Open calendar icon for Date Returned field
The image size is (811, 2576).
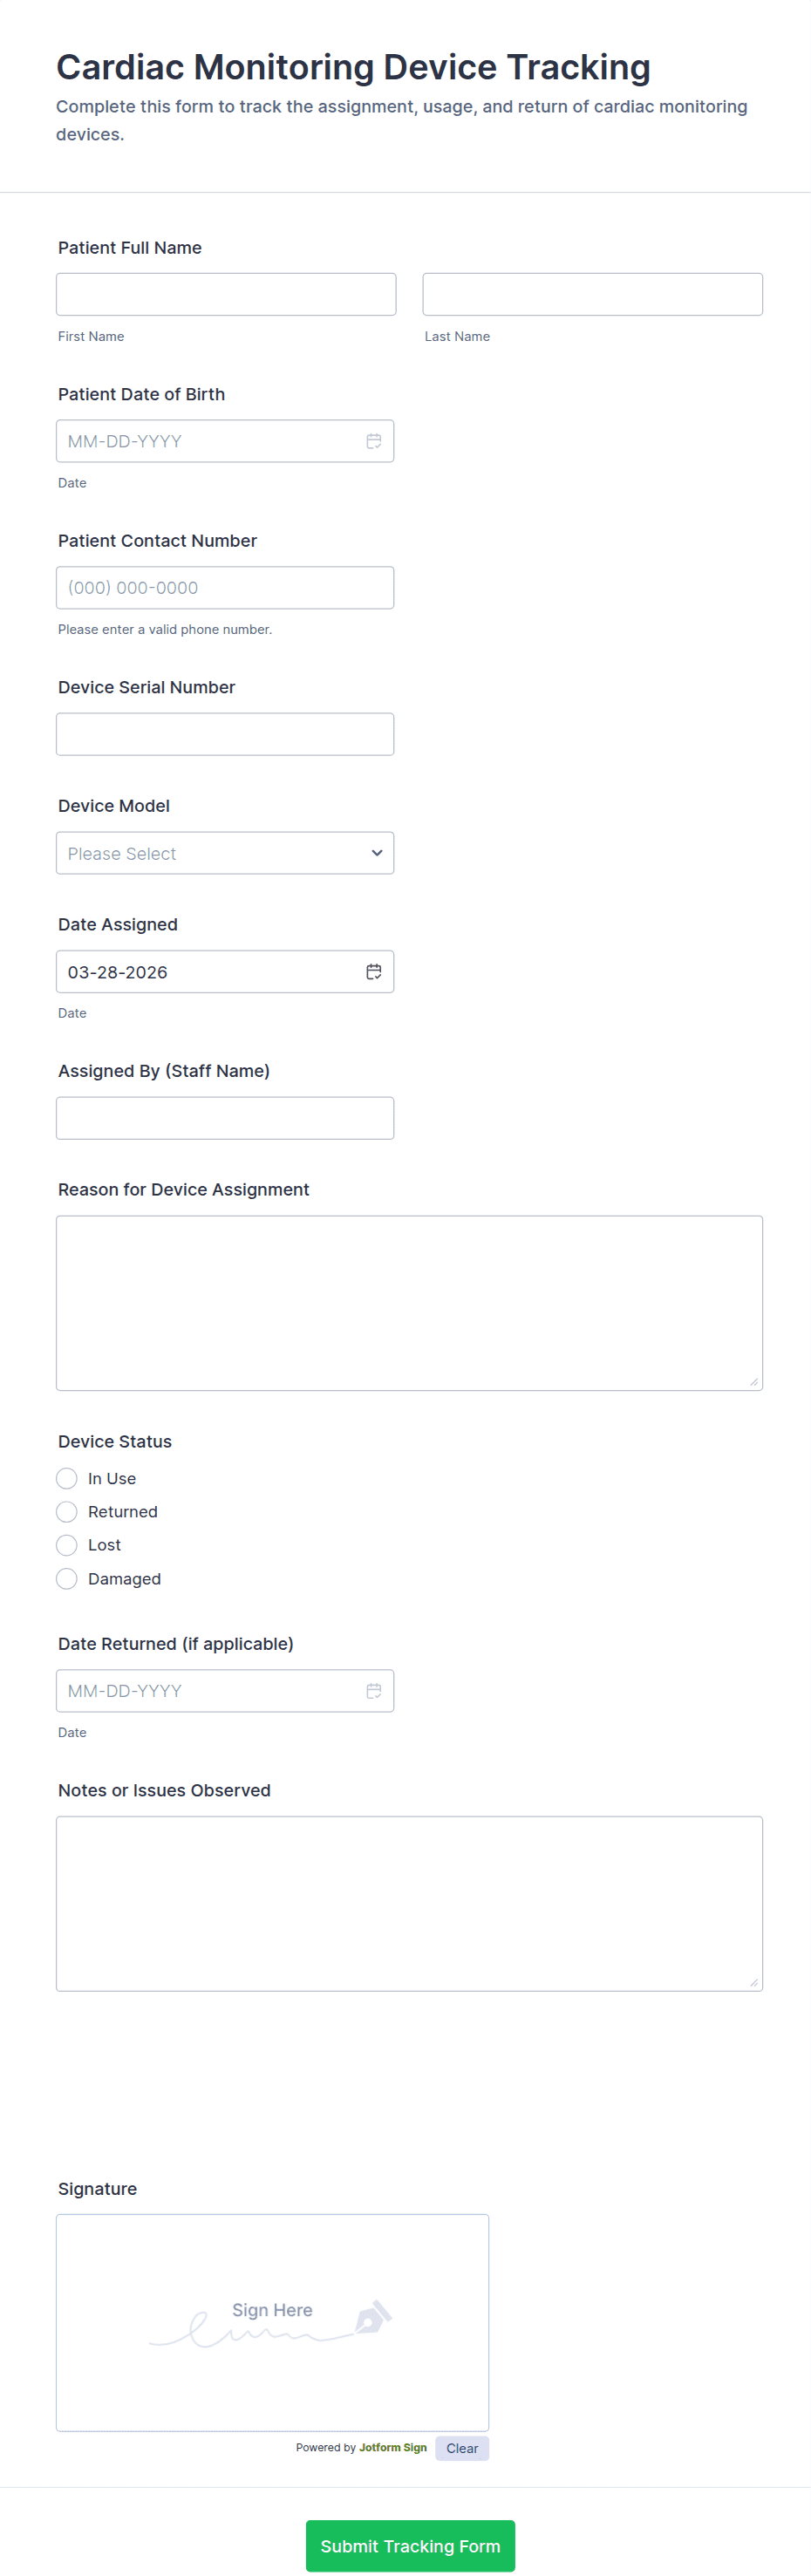pyautogui.click(x=373, y=1691)
